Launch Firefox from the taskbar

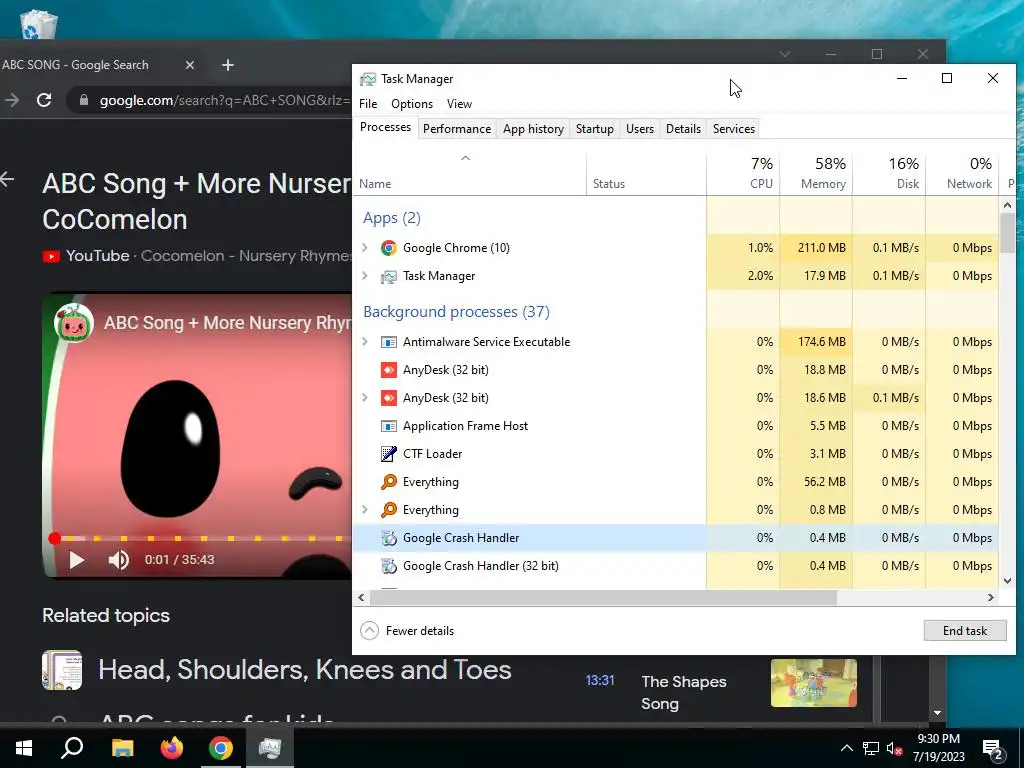point(172,748)
